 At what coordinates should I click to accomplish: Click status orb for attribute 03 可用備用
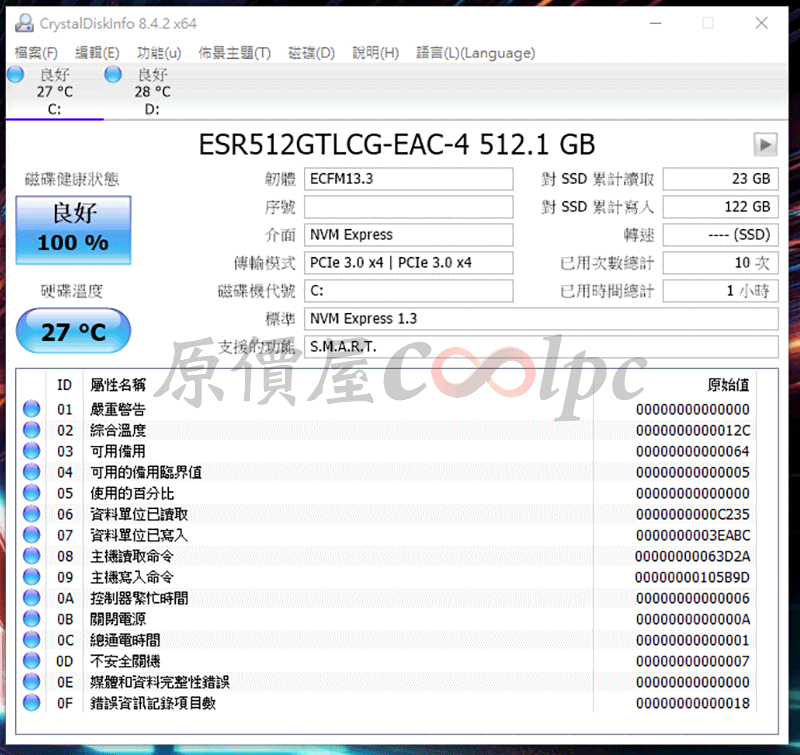click(32, 451)
